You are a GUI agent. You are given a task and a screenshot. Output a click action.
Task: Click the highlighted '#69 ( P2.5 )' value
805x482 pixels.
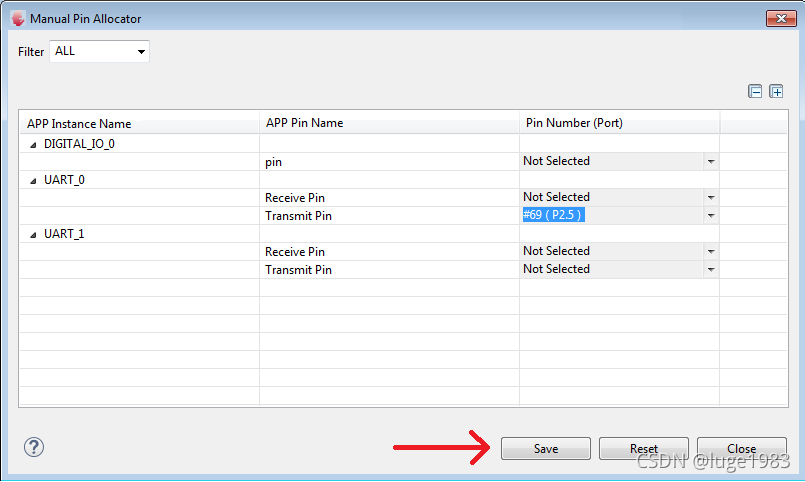point(553,215)
